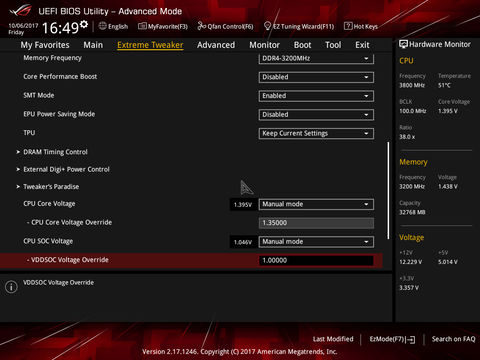Select Memory Frequency label
The height and width of the screenshot is (360, 480).
click(52, 58)
